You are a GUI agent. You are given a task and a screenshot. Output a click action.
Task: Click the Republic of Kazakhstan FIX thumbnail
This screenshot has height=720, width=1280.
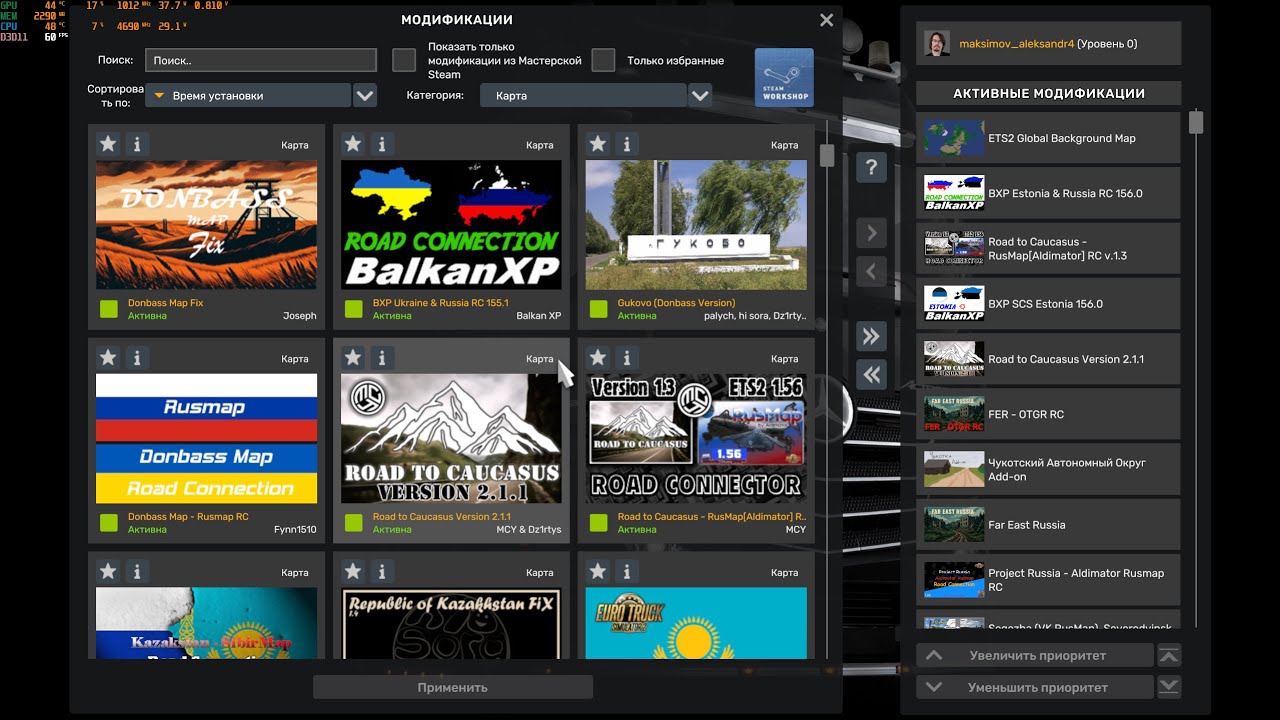tap(451, 623)
